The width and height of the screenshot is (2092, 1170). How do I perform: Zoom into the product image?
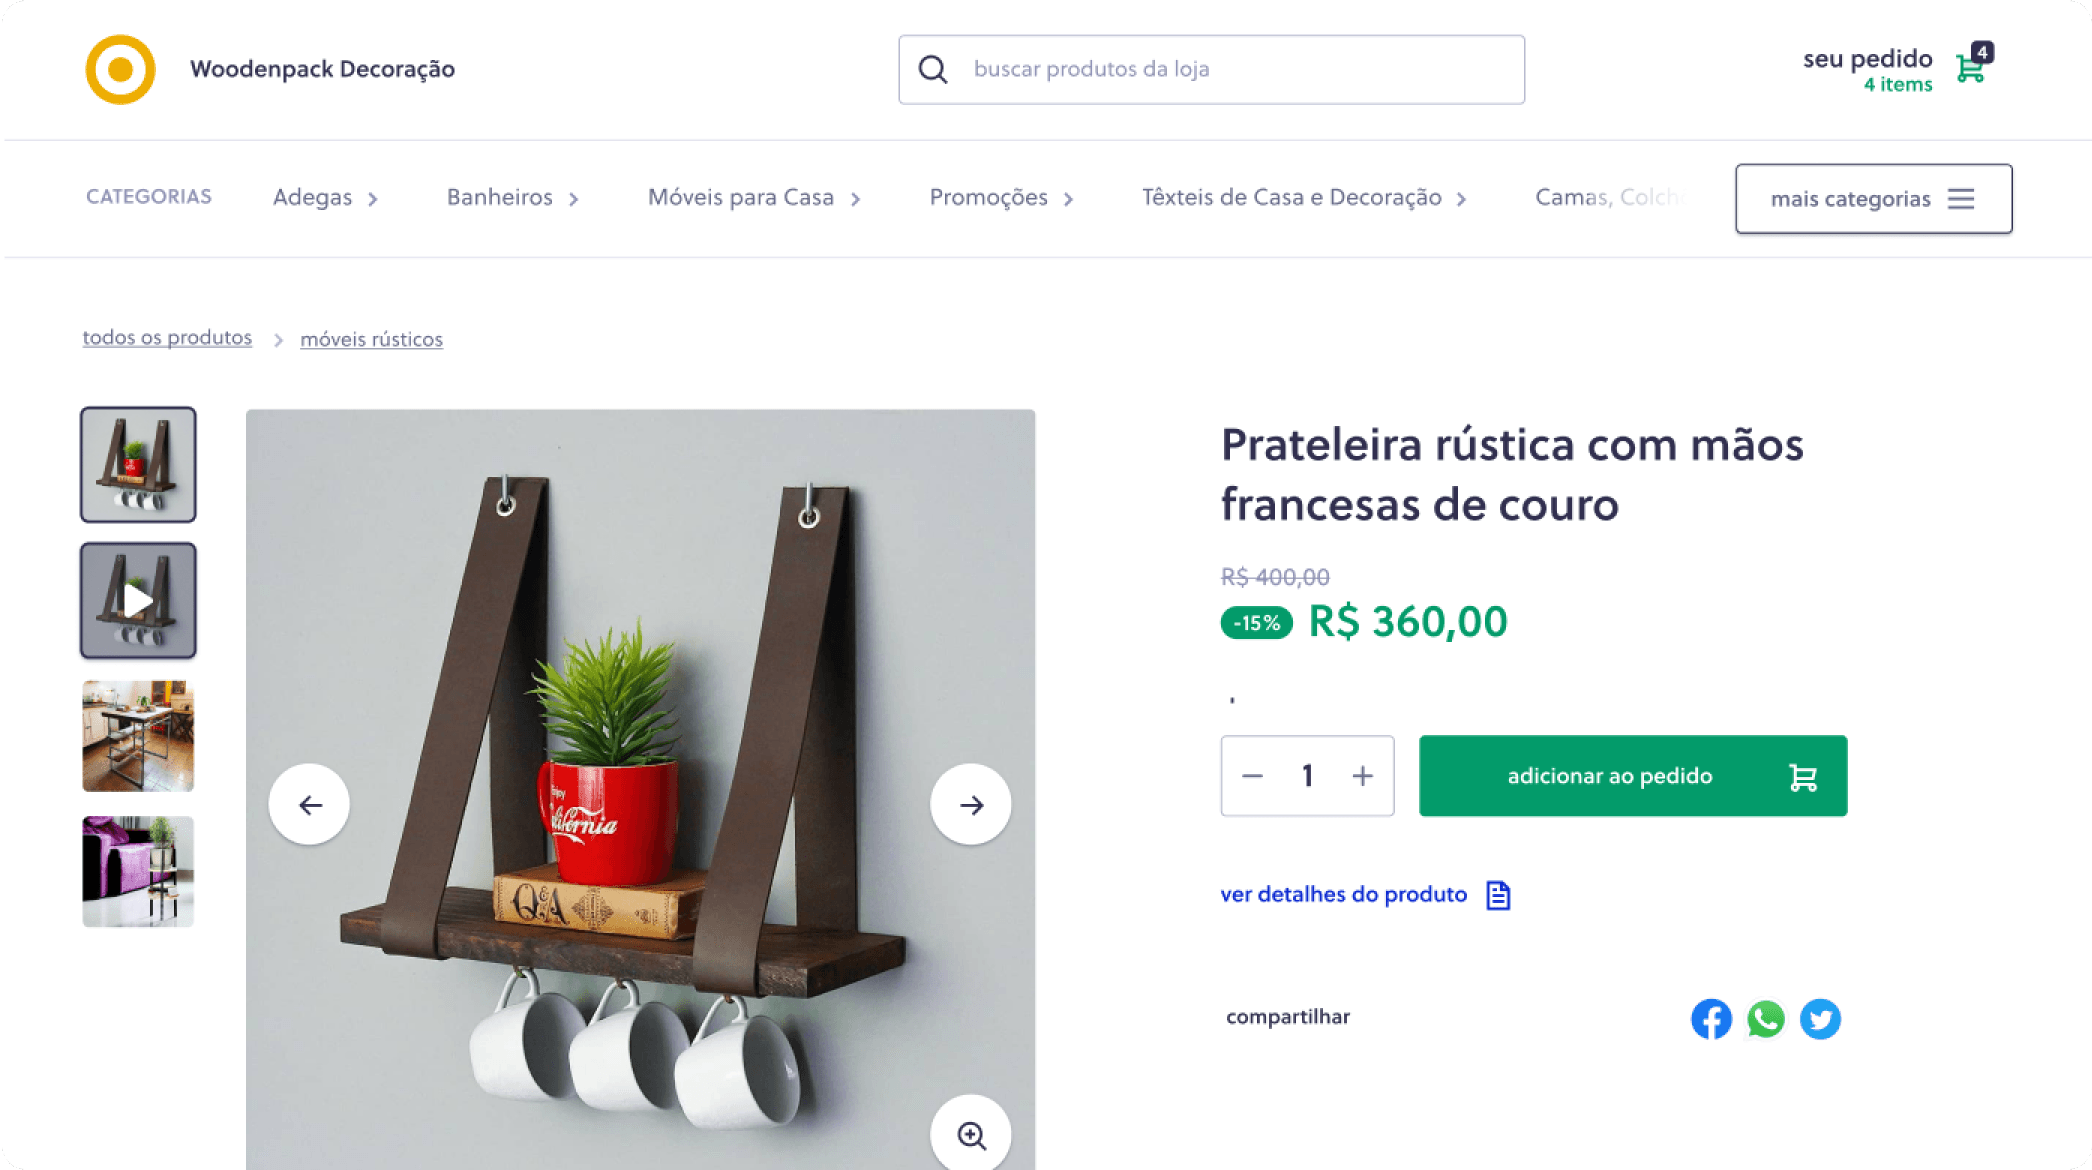coord(971,1135)
